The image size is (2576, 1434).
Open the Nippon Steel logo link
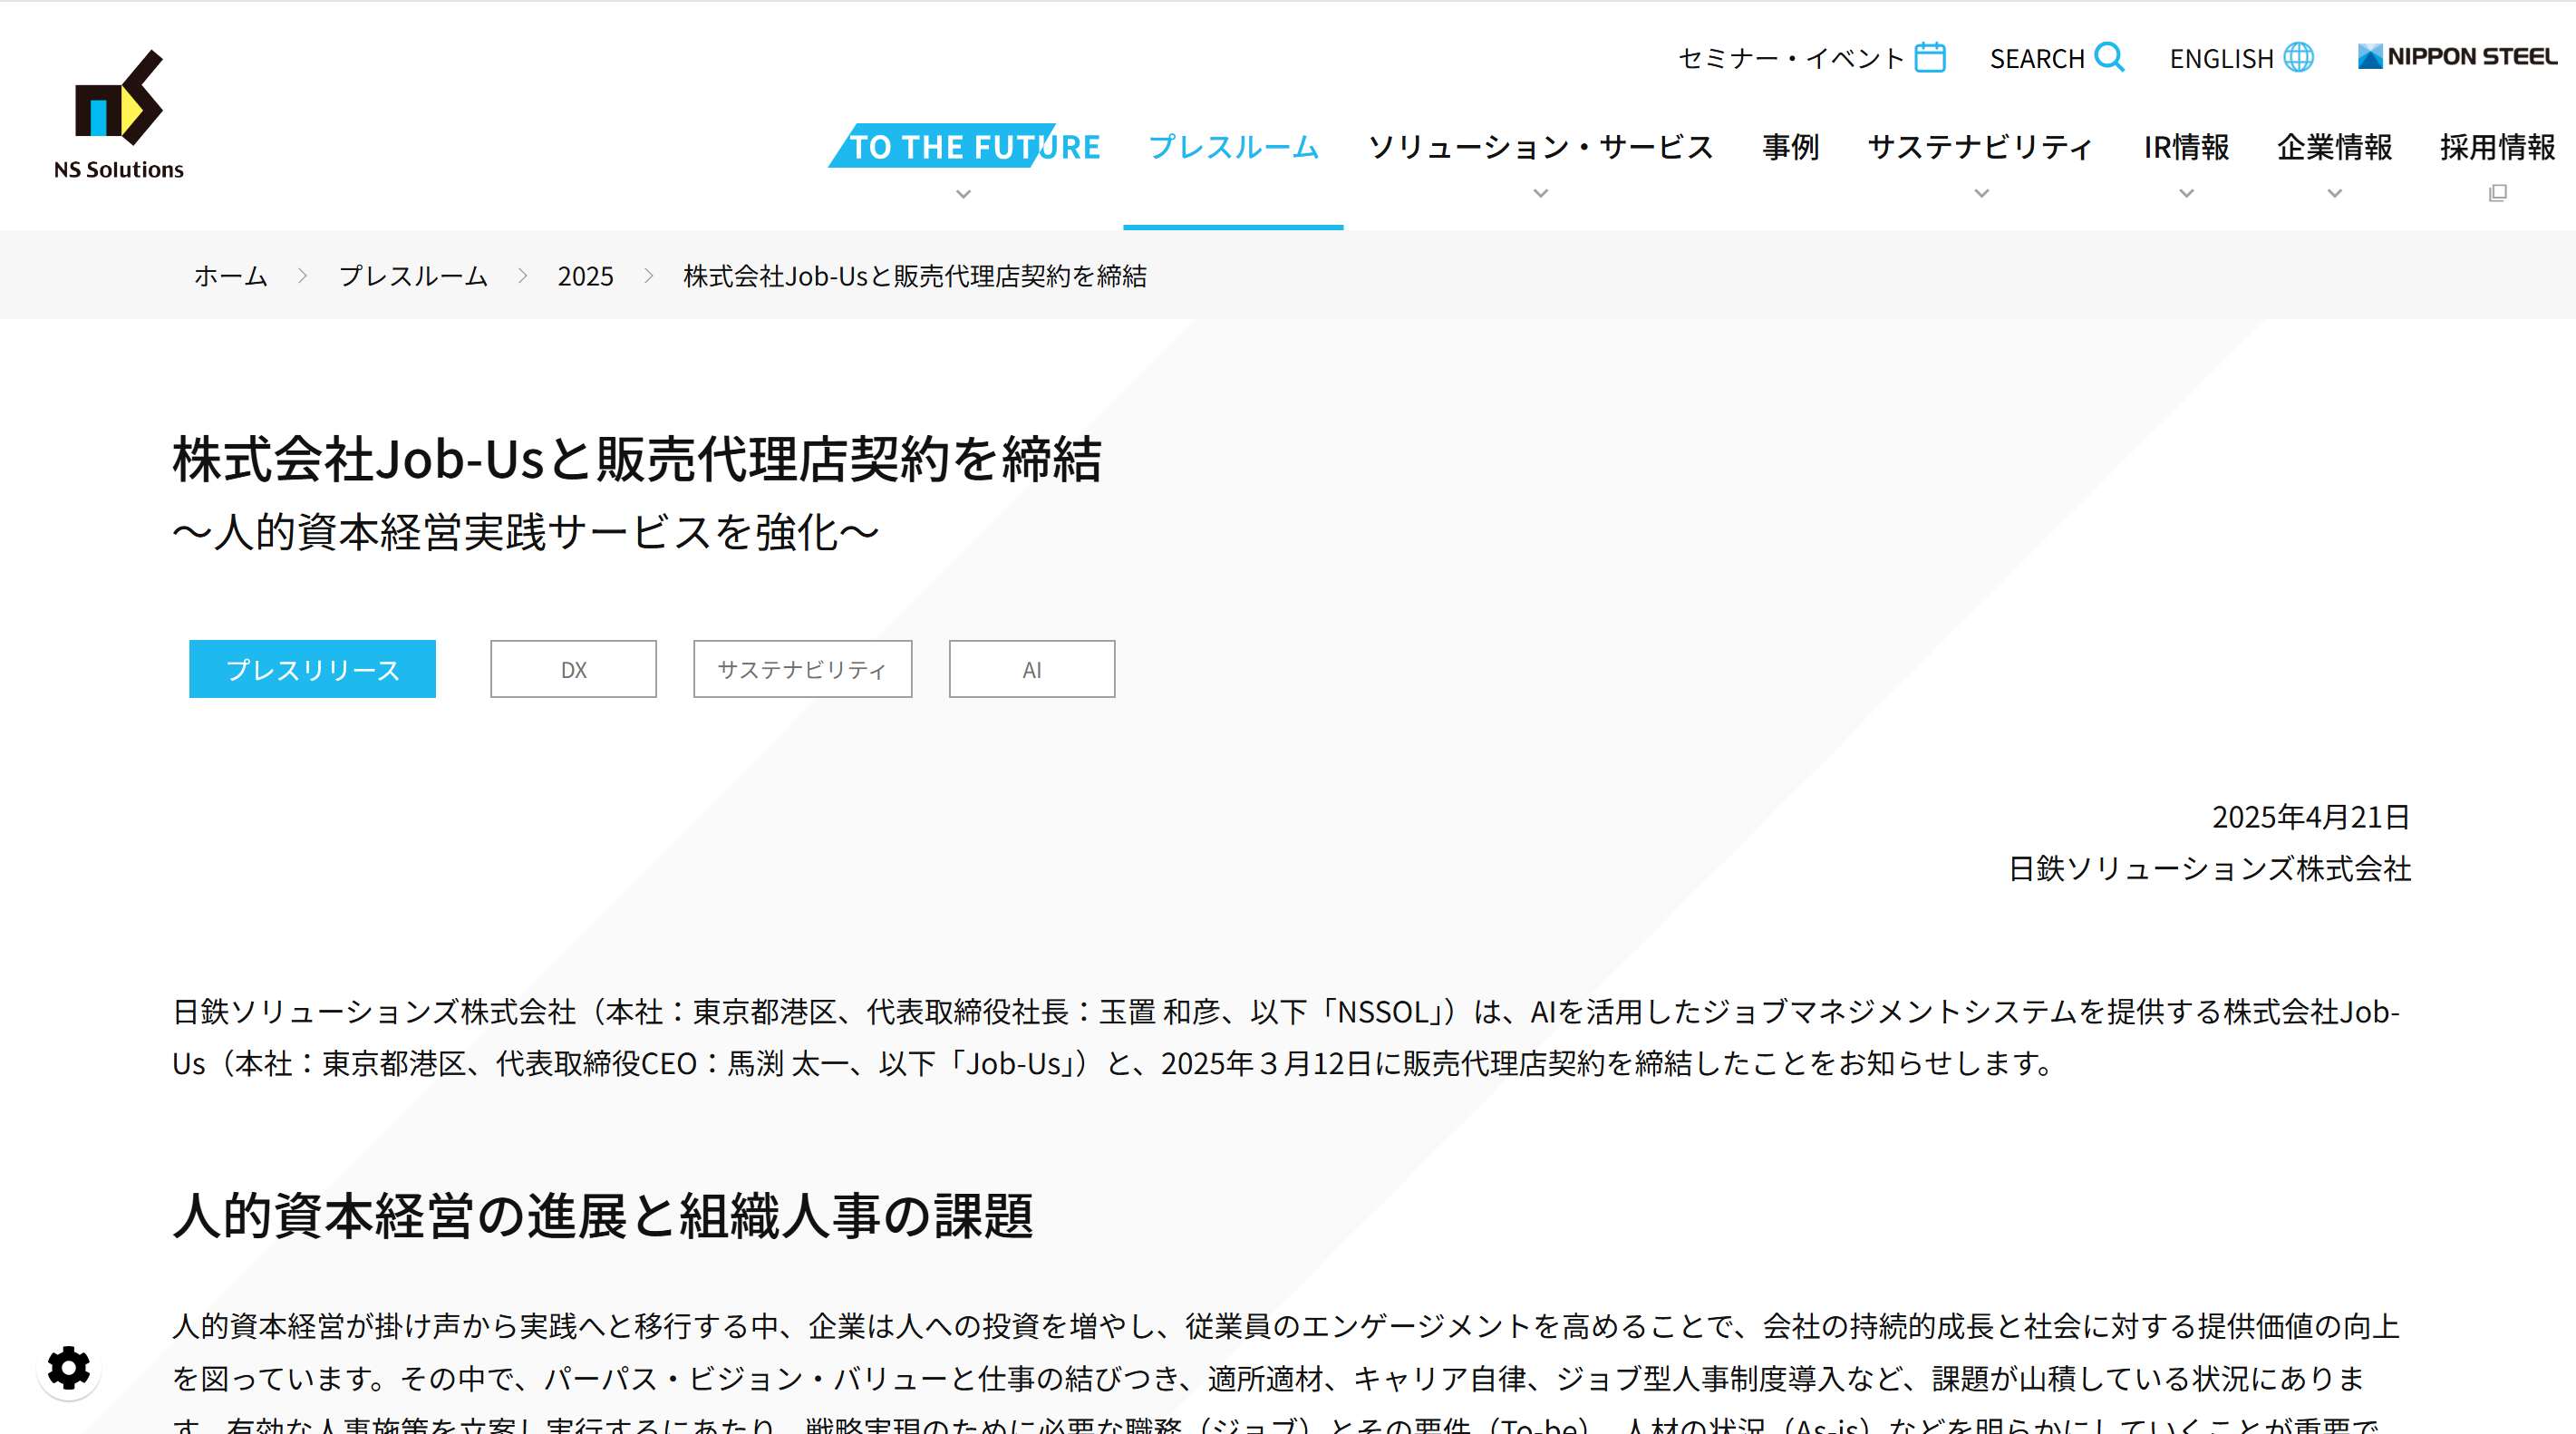click(2456, 57)
